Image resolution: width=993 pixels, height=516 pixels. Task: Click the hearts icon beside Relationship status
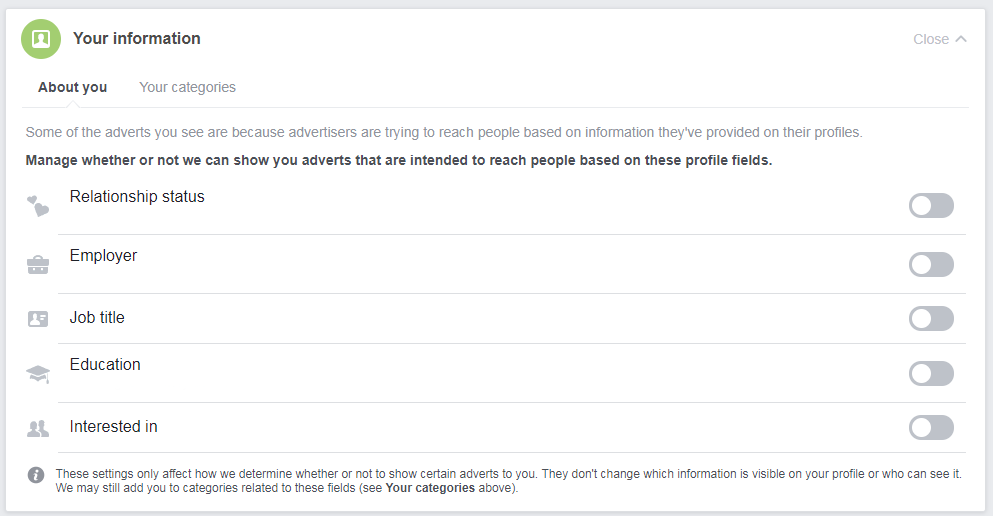(x=38, y=207)
